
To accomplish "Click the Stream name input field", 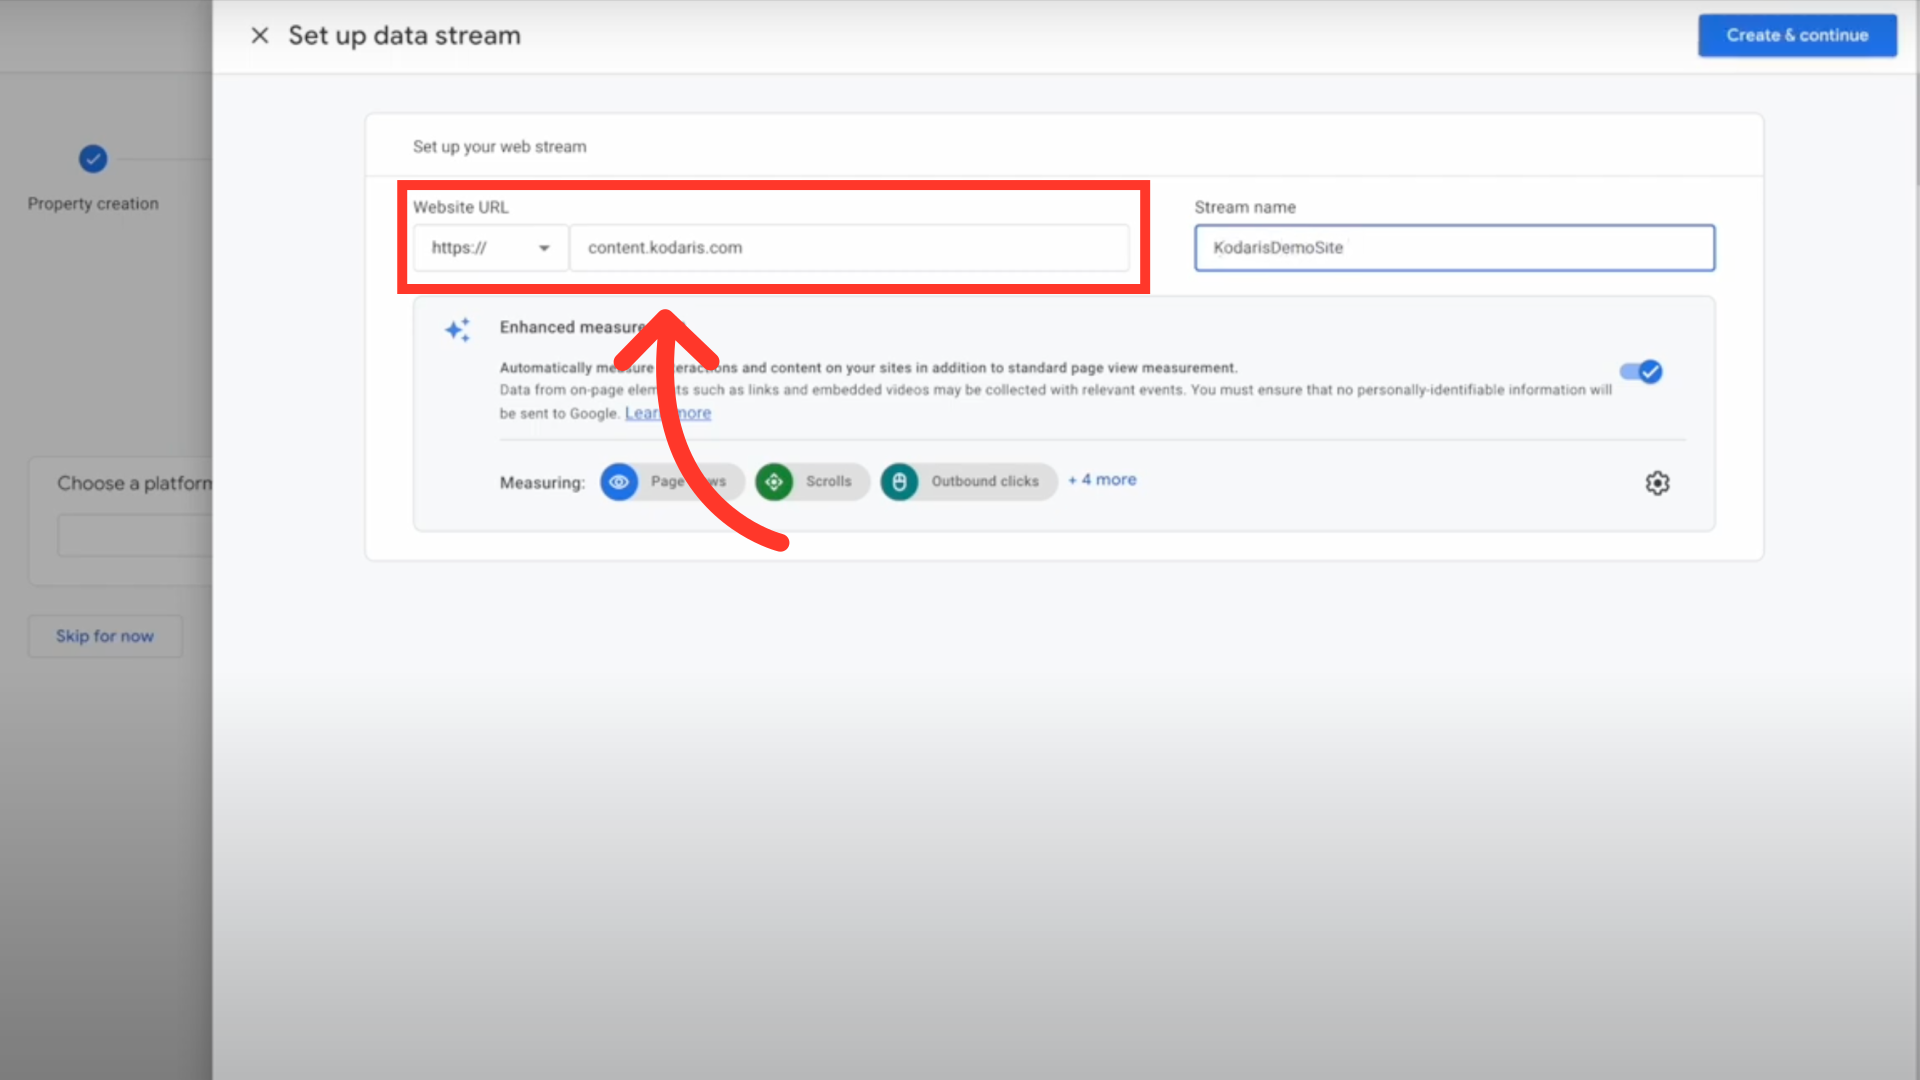I will coord(1454,248).
